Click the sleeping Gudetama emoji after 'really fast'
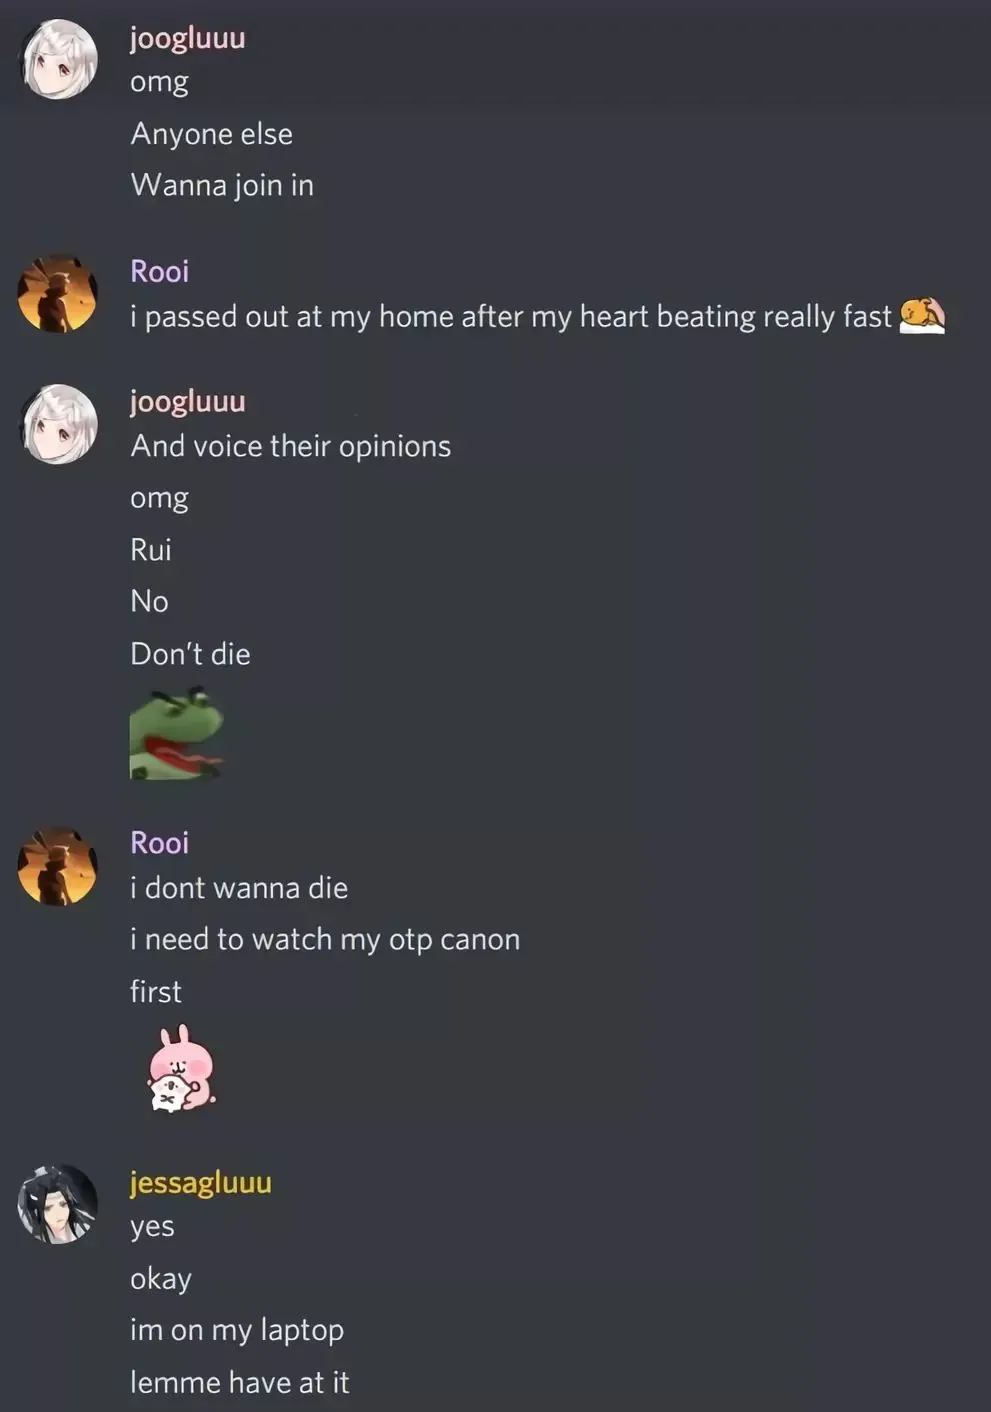This screenshot has width=991, height=1412. pos(922,315)
